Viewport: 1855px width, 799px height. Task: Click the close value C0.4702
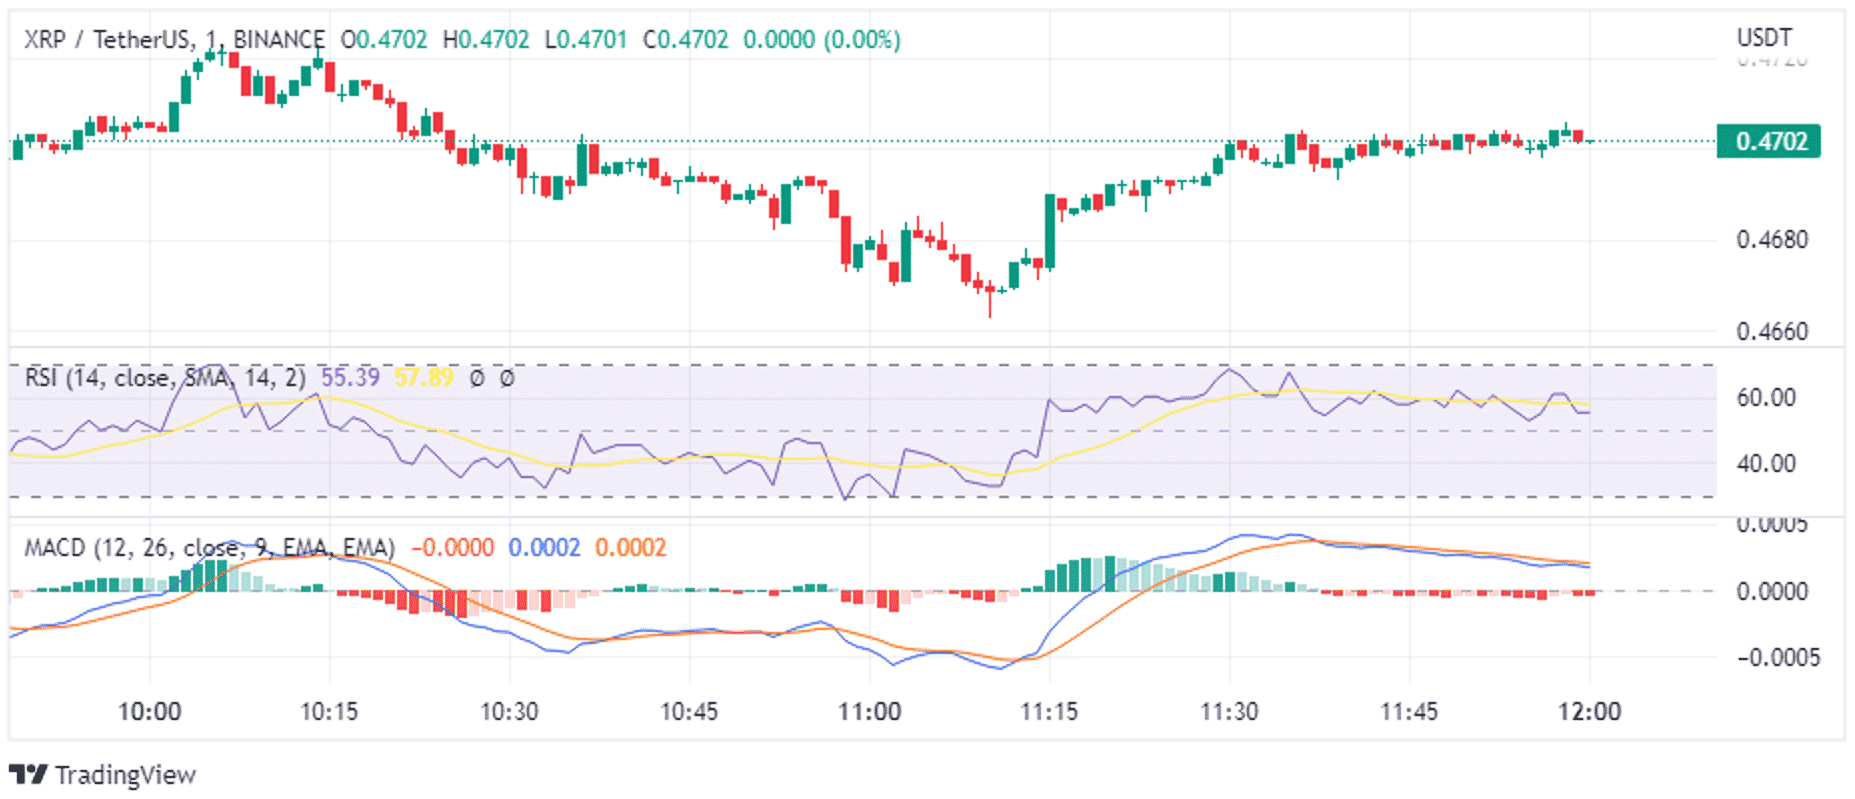coord(686,40)
